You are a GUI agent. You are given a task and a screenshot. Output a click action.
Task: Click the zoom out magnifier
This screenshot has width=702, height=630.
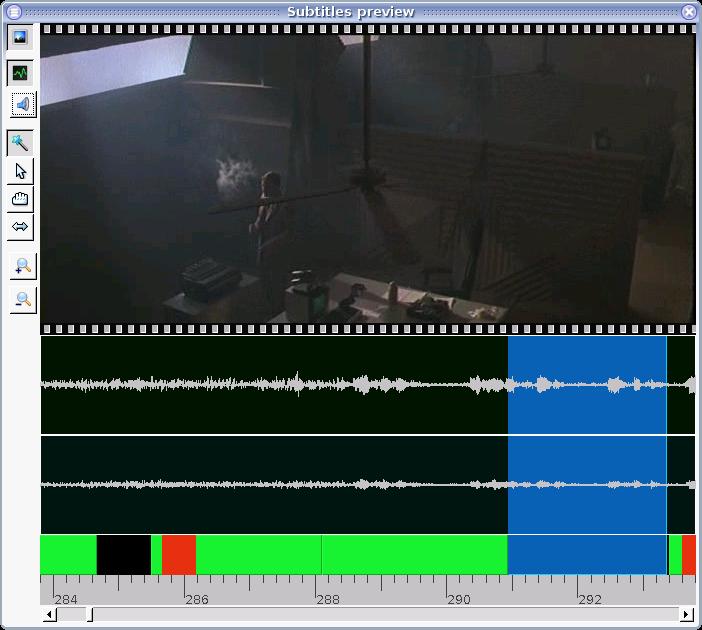(23, 300)
